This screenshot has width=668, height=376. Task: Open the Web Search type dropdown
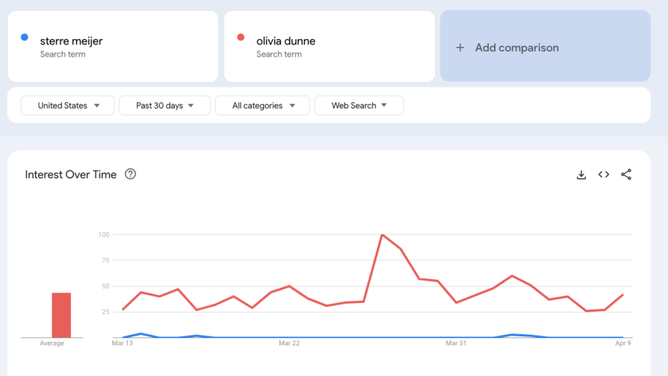pyautogui.click(x=359, y=106)
